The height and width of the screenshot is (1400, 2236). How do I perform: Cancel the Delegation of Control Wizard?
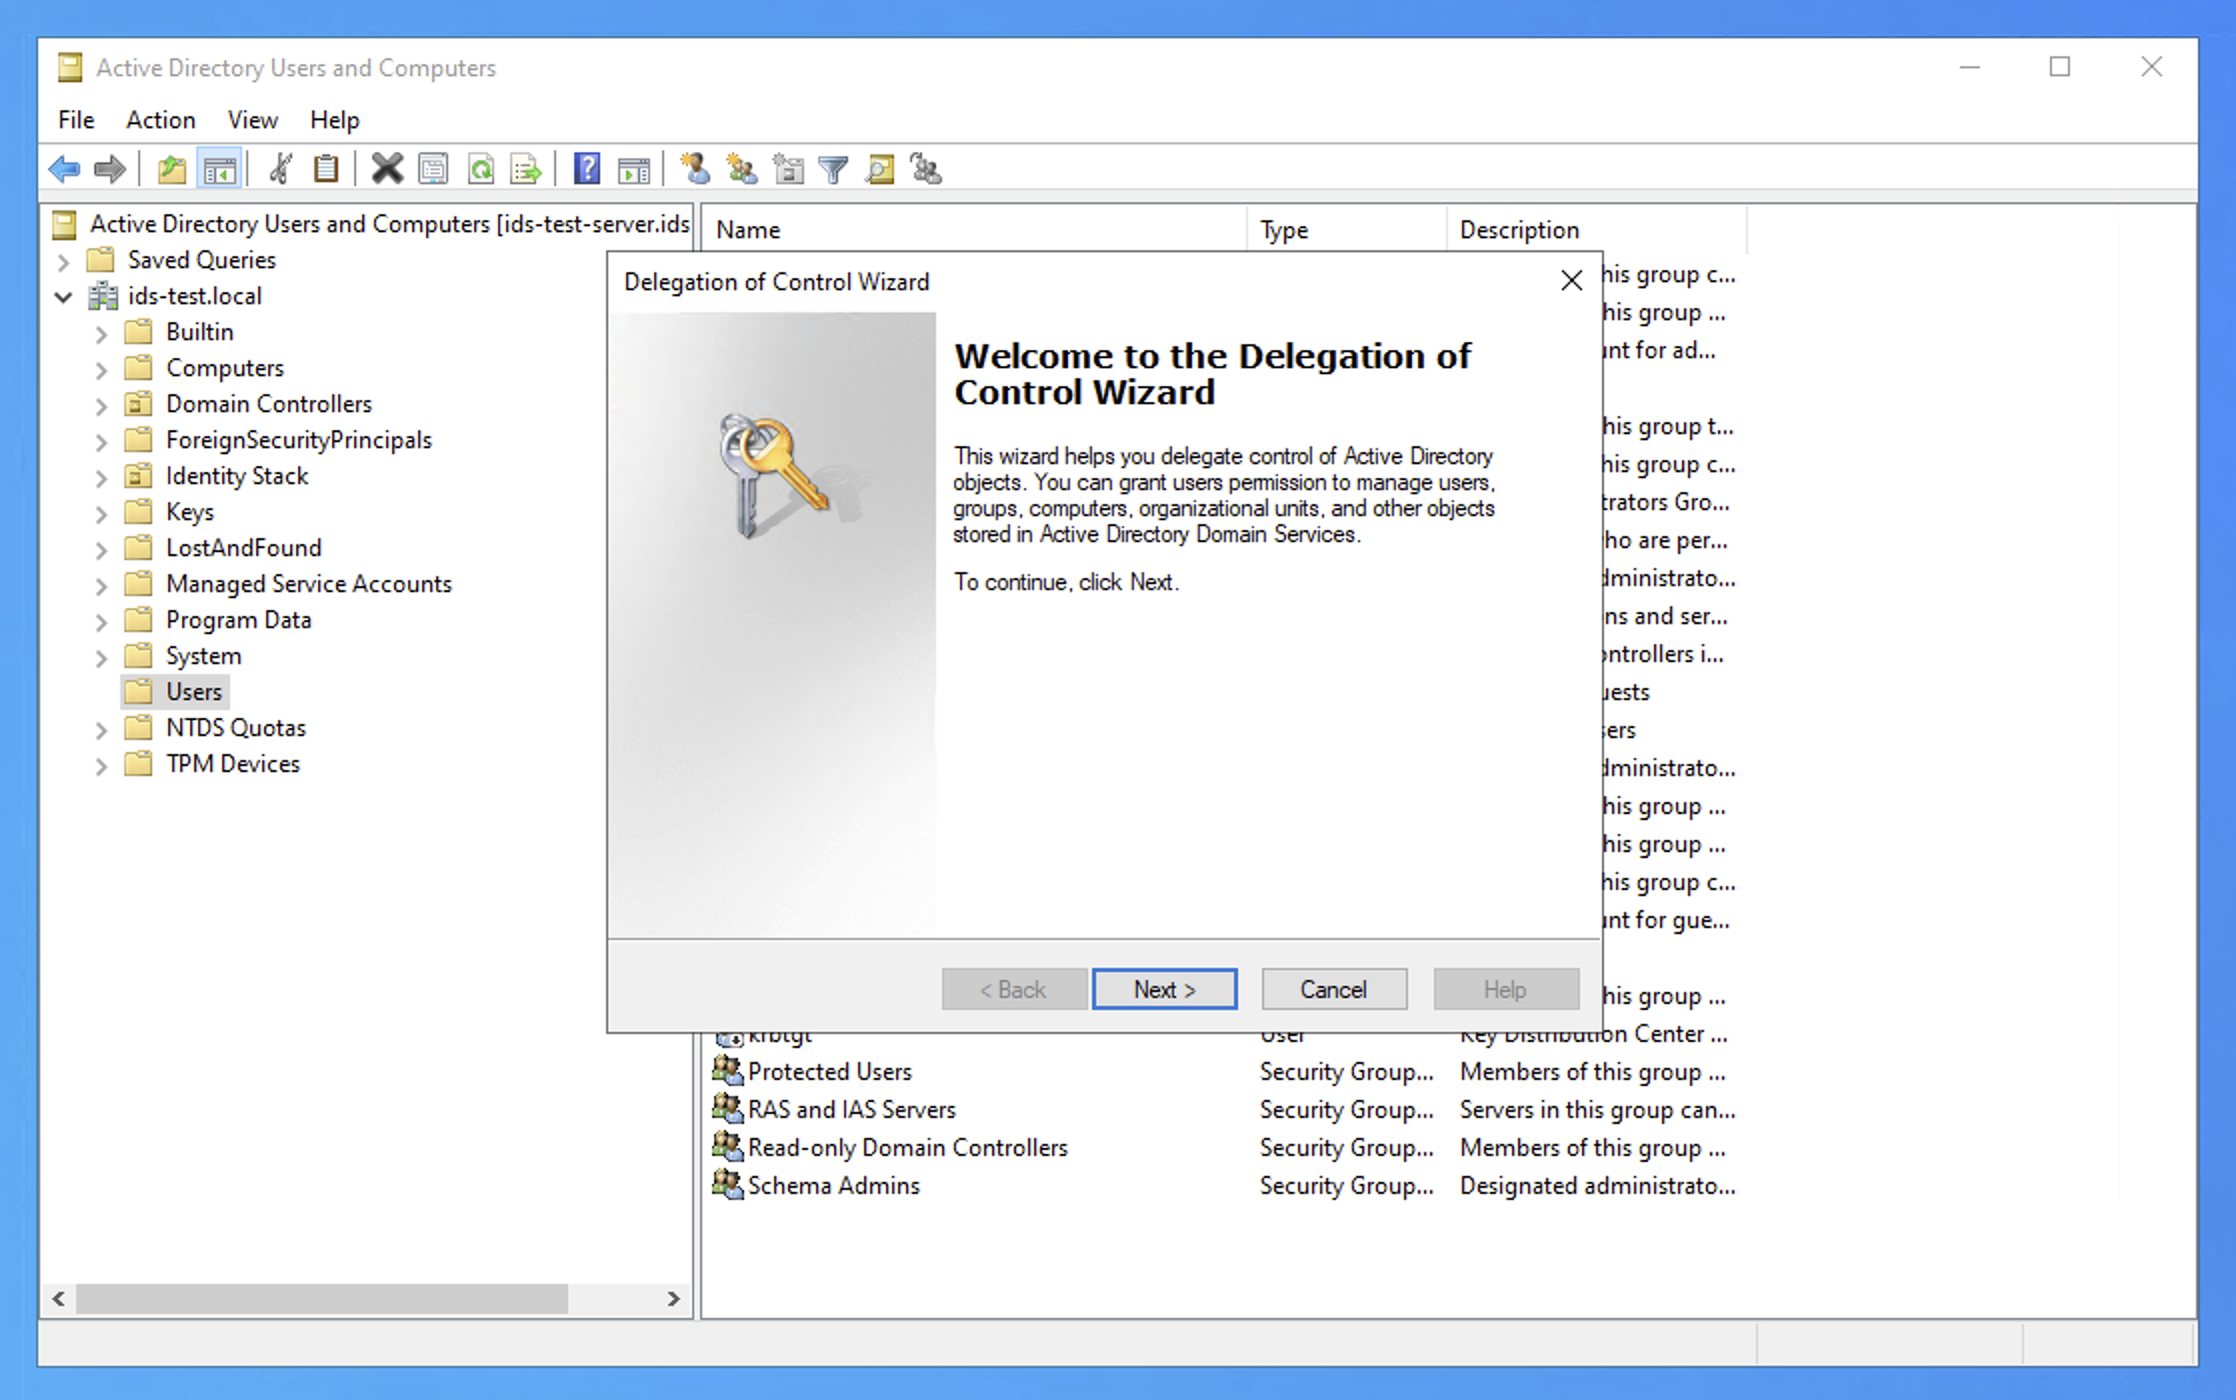point(1334,989)
